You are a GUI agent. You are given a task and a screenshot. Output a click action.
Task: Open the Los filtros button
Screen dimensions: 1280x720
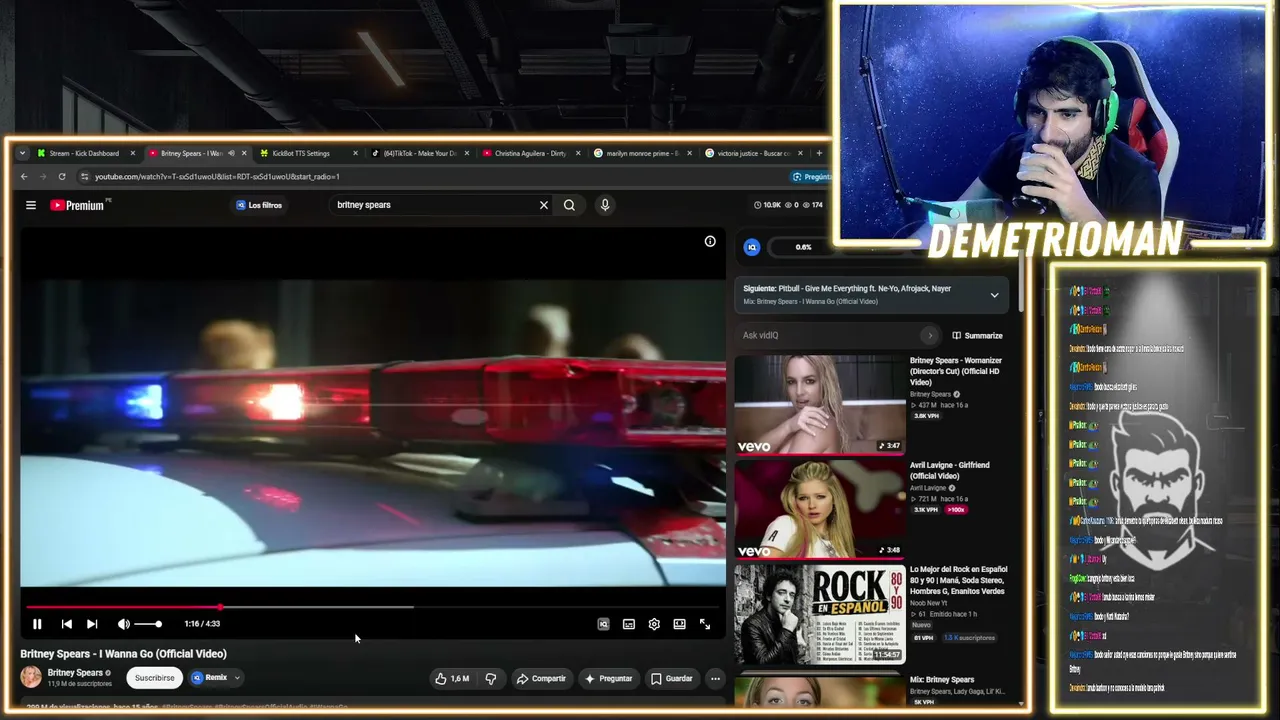(259, 205)
